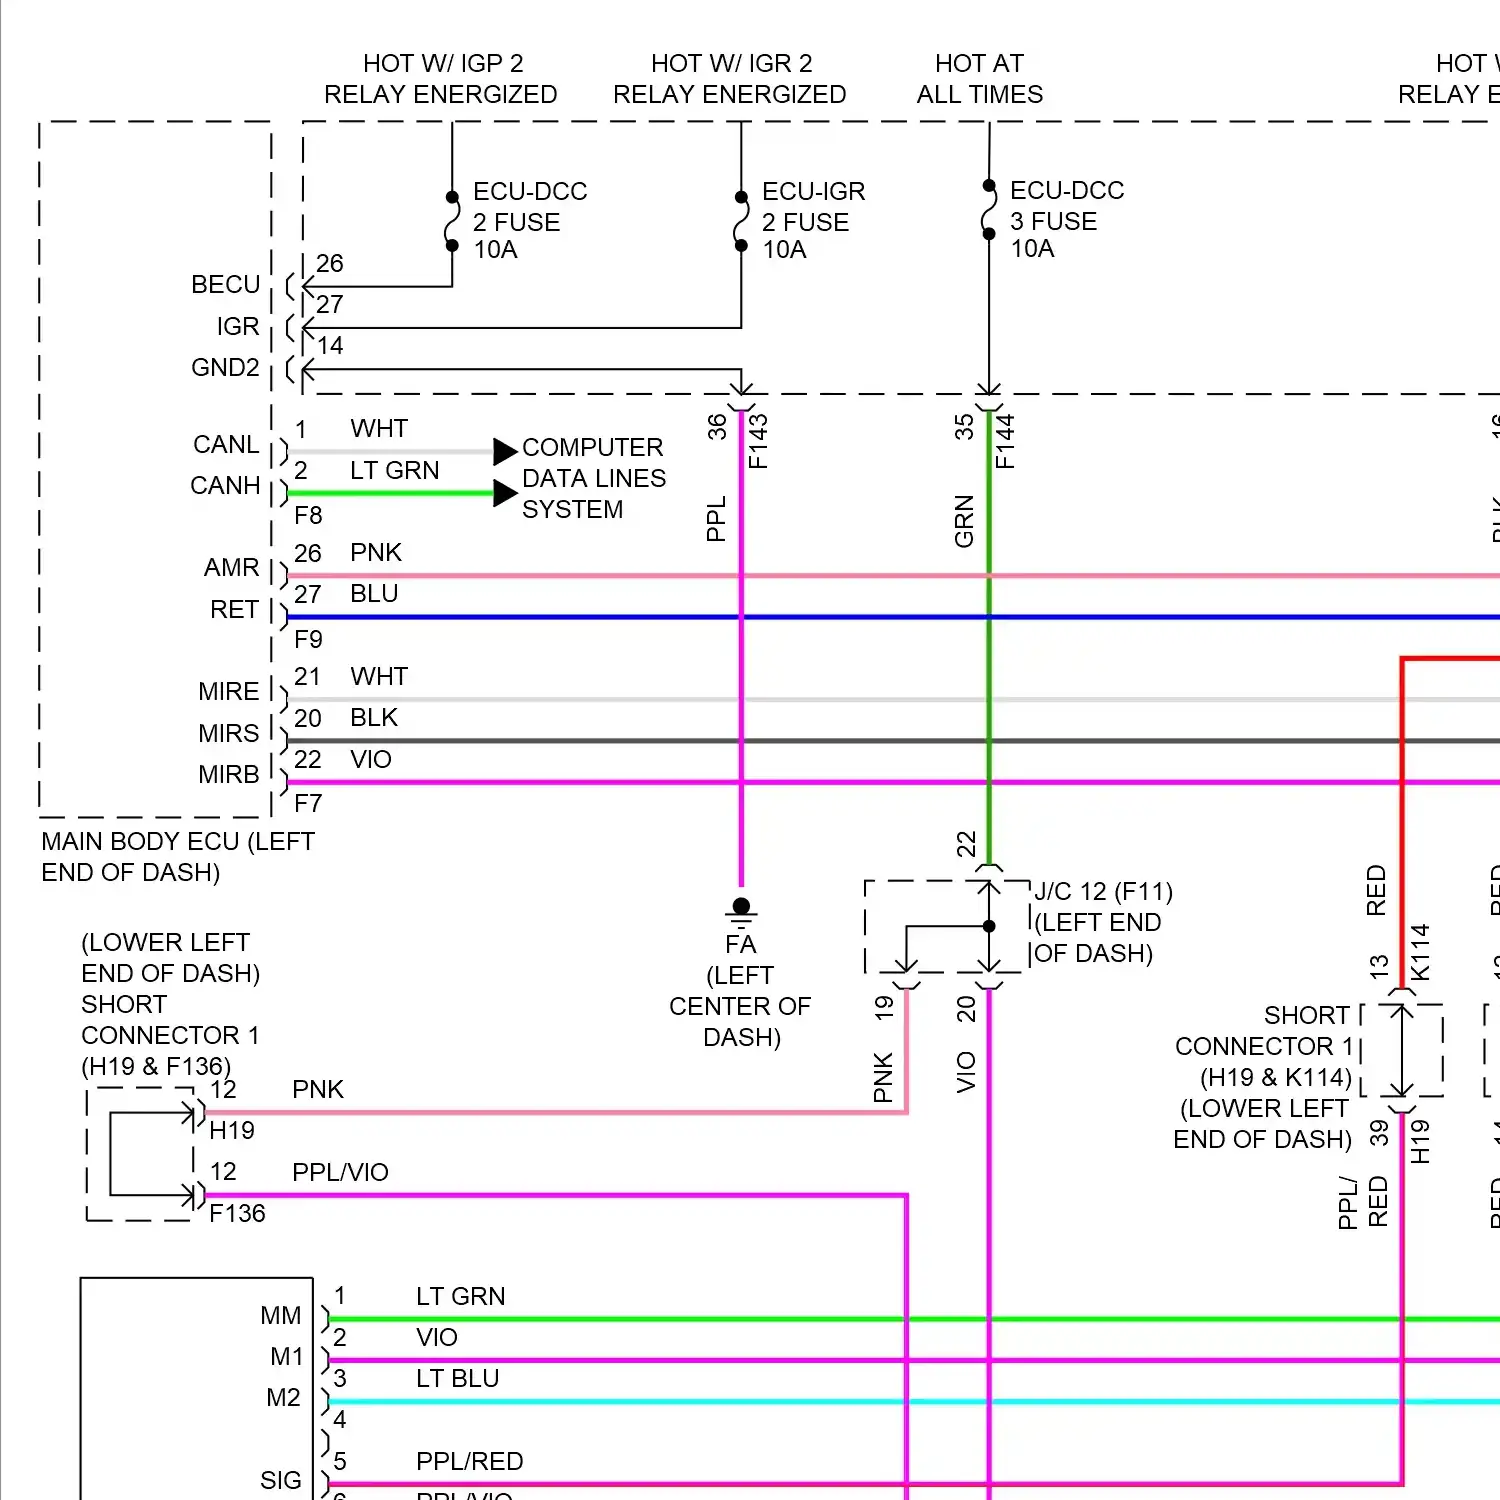Viewport: 1500px width, 1500px height.
Task: Select the "CANH" terminal label
Action: click(225, 486)
